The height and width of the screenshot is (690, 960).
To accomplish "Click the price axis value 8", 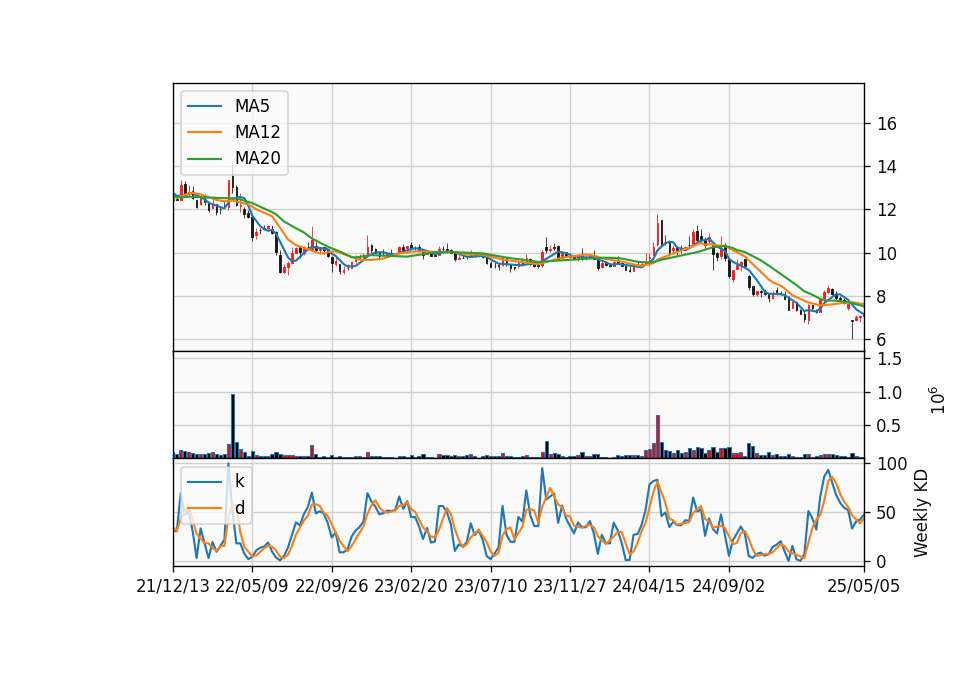I will pos(882,297).
